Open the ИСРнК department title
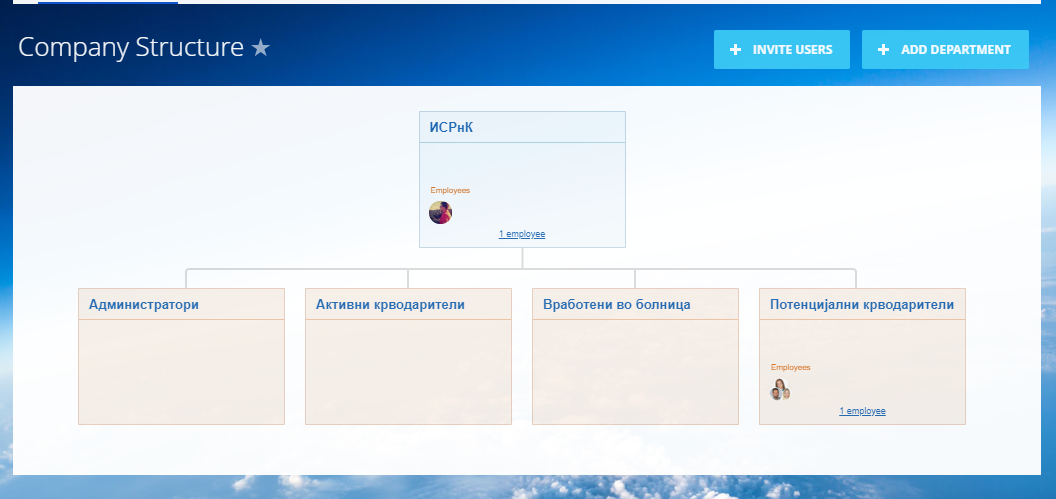This screenshot has width=1056, height=499. click(x=451, y=127)
